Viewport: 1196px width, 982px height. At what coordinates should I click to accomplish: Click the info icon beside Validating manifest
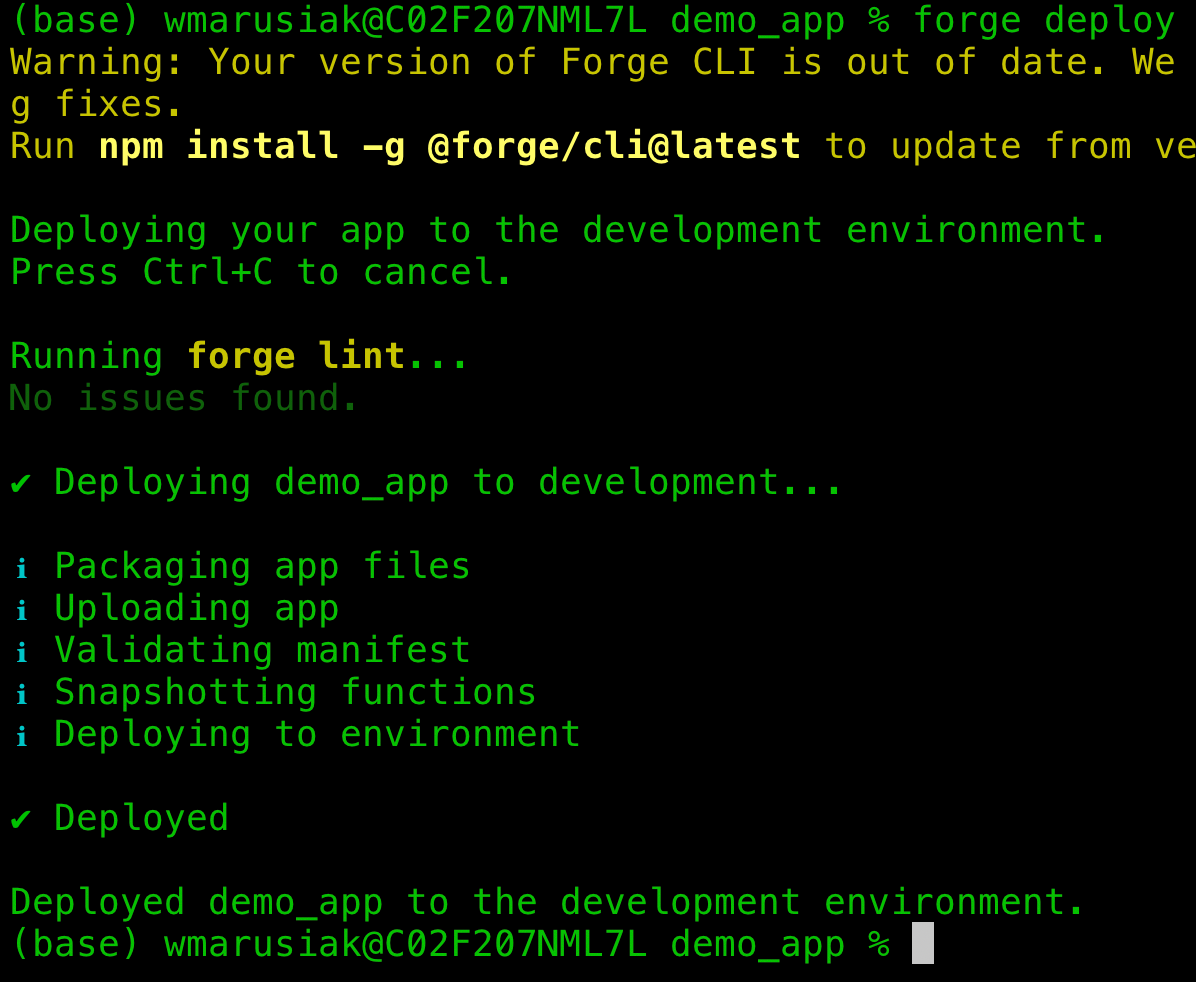21,652
